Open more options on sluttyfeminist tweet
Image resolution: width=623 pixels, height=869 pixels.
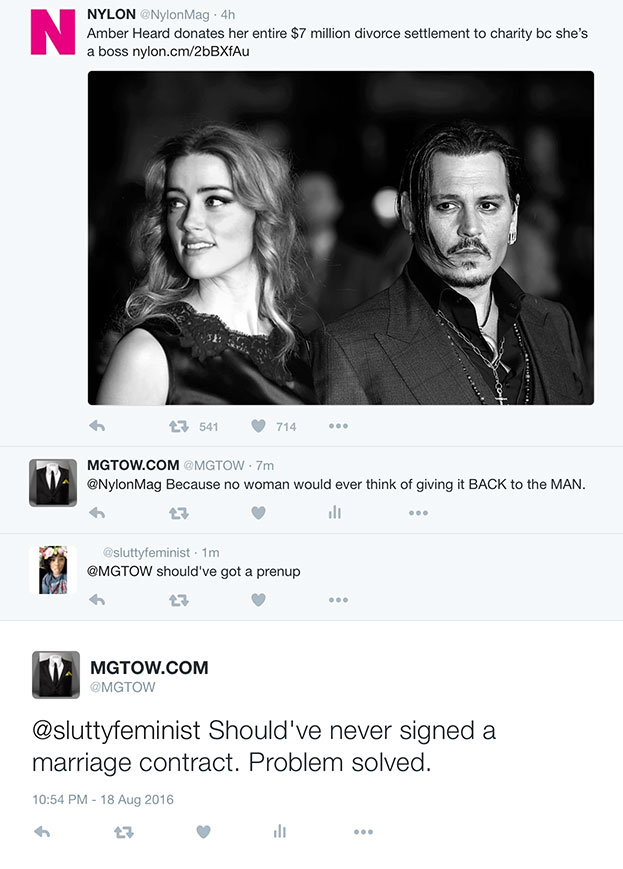tap(338, 600)
